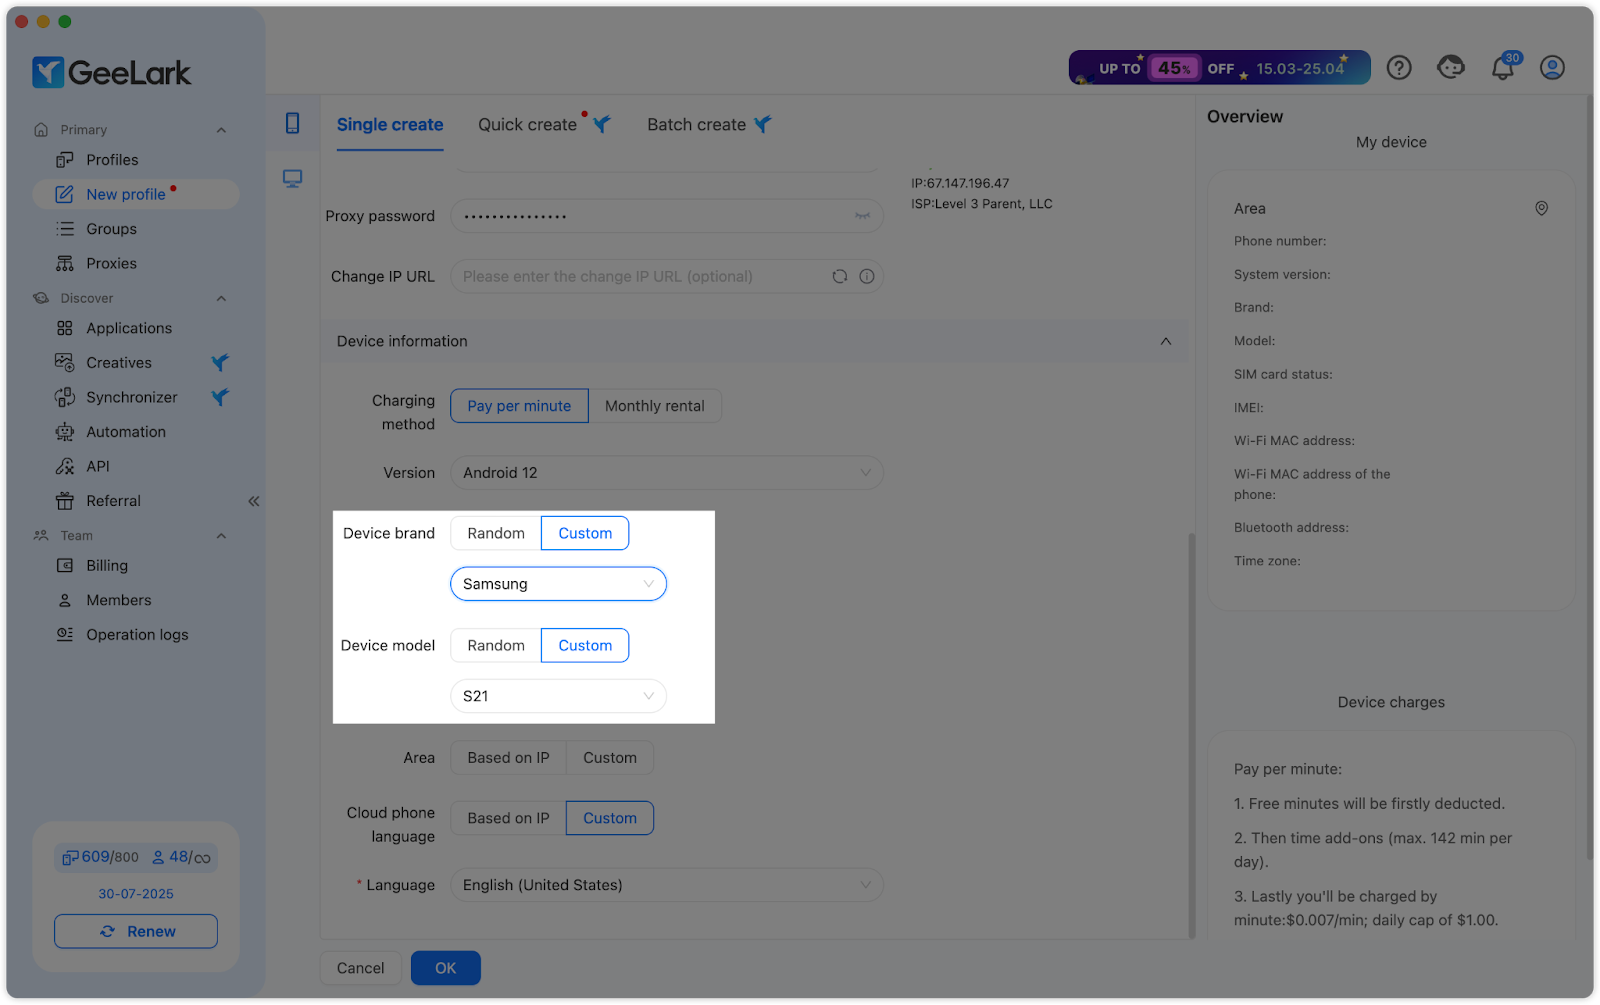Select Based on IP for Cloud phone language

click(x=508, y=818)
